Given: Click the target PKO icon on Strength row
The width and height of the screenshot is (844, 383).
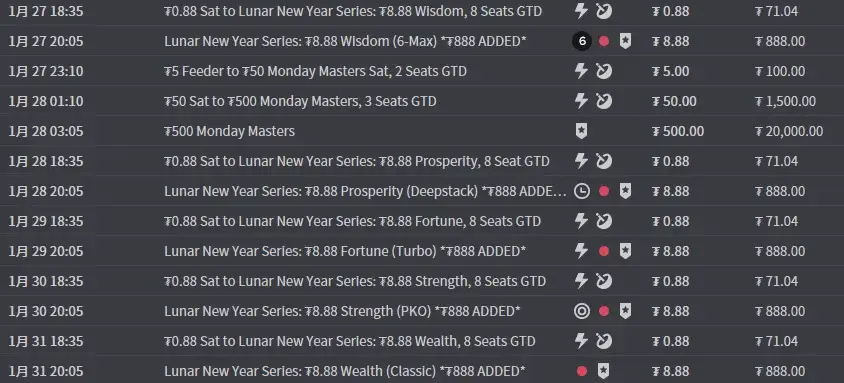Looking at the screenshot, I should pos(581,311).
